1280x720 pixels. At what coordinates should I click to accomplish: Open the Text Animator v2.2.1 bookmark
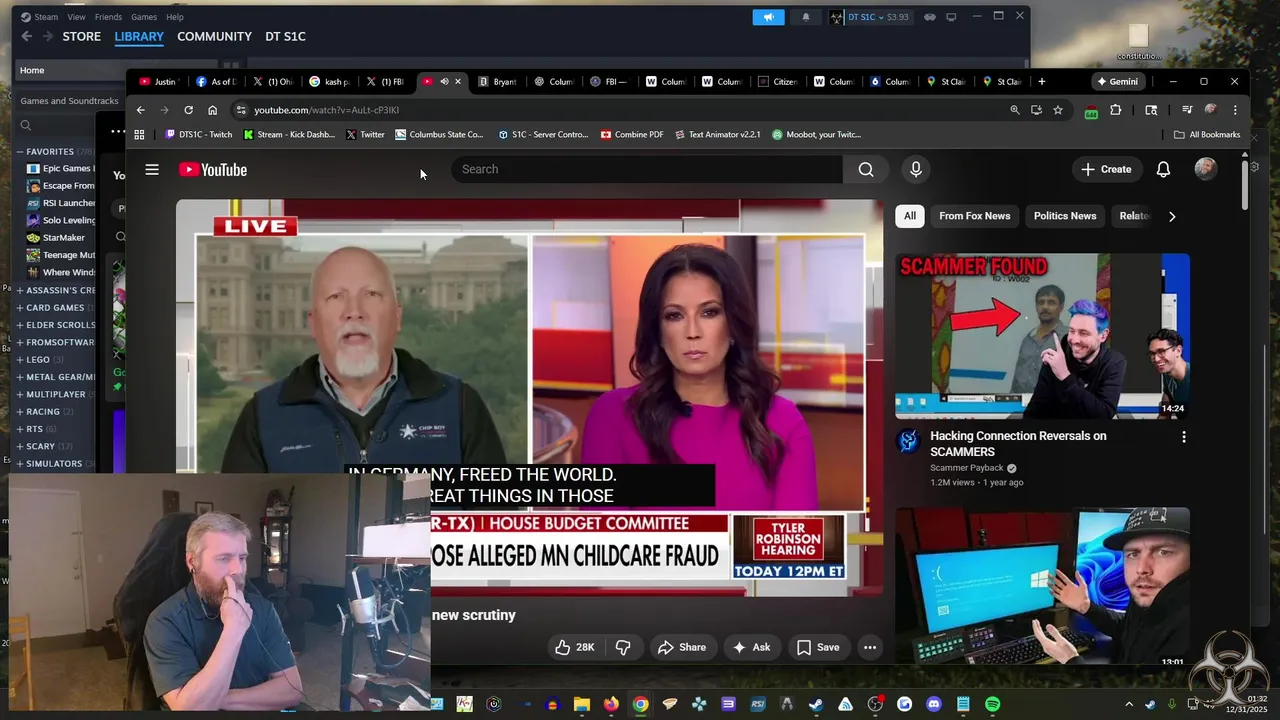pos(717,134)
